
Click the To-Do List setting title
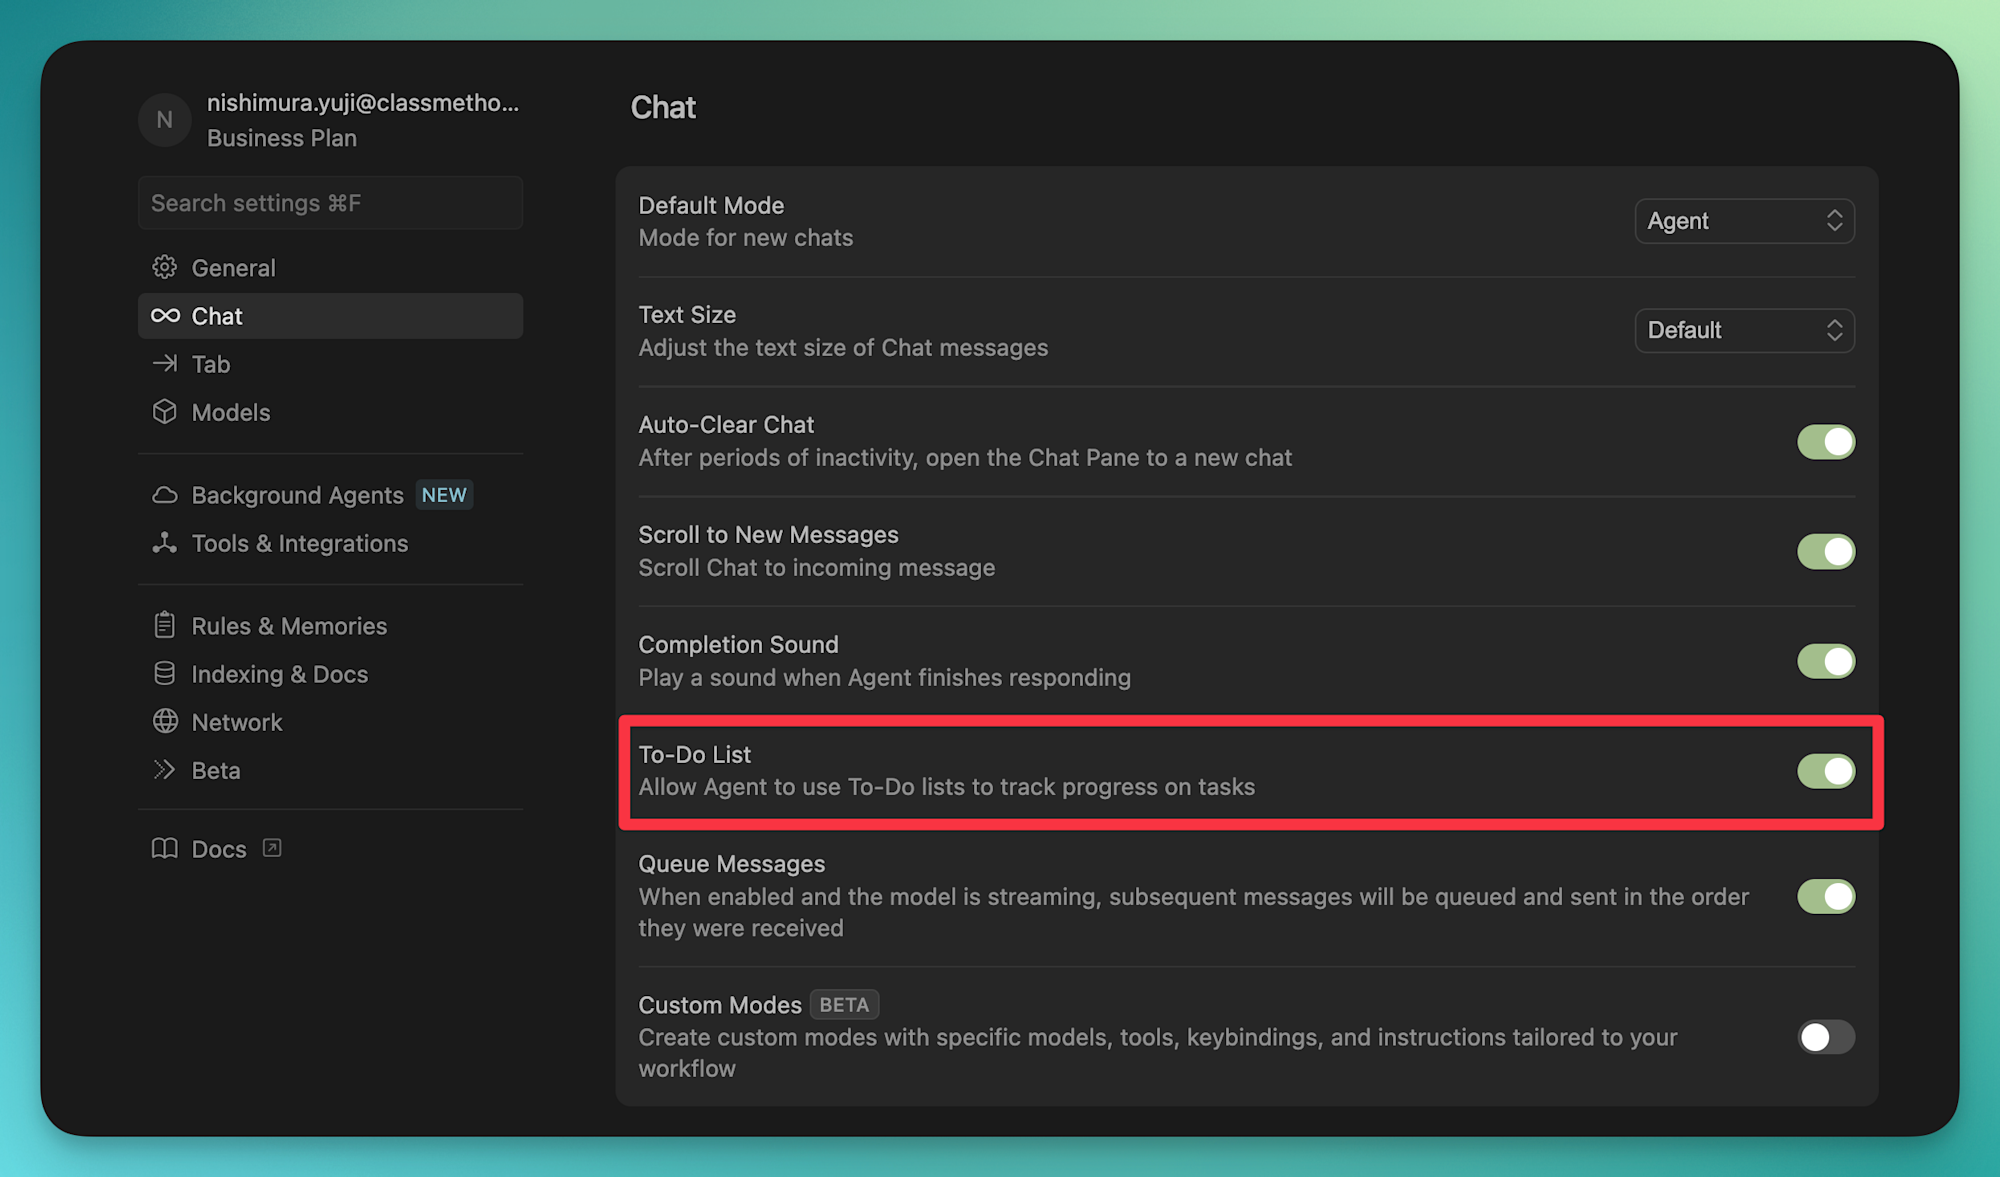pos(695,754)
